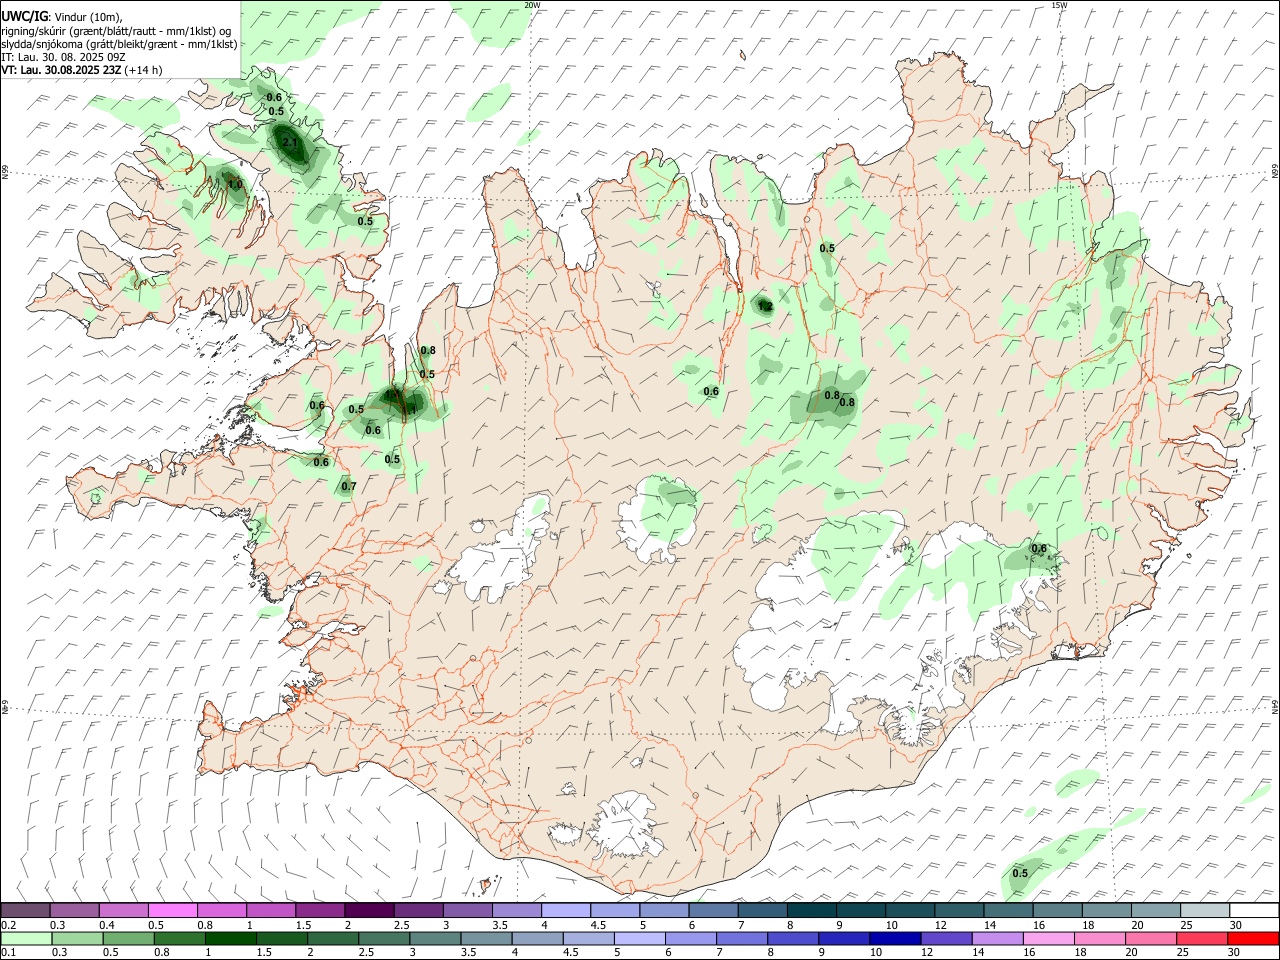Click the 0.4 label in the top legend row
Screen dimensions: 1280x960
(x=108, y=925)
